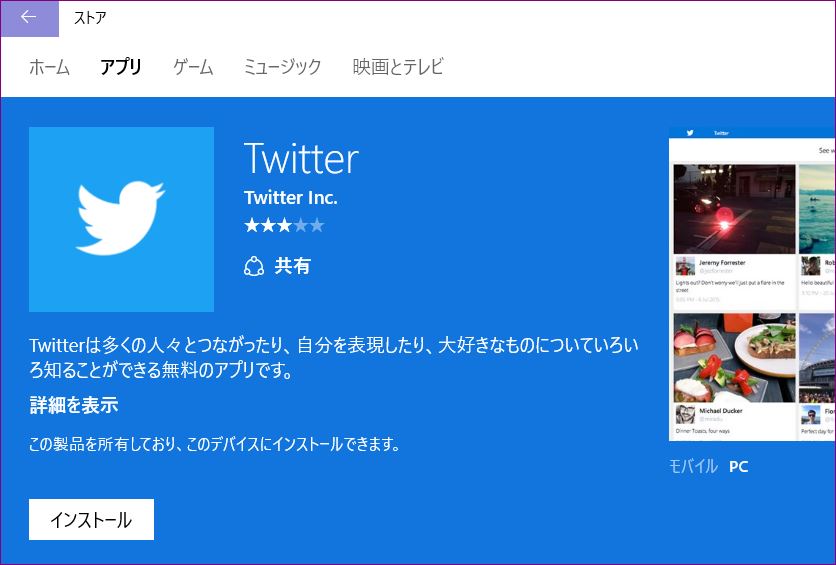
Task: Show モバイル screenshots
Action: coord(693,466)
